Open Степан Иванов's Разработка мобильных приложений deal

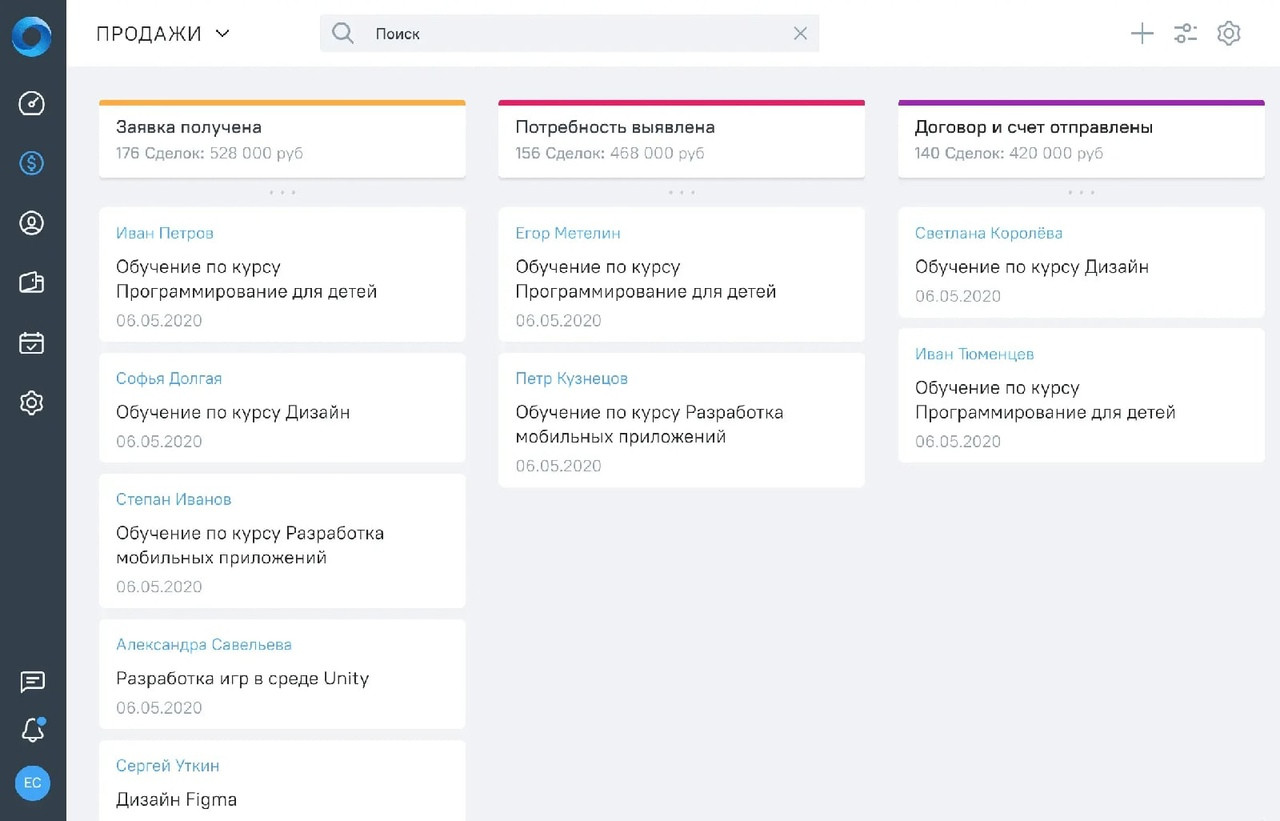pos(250,545)
